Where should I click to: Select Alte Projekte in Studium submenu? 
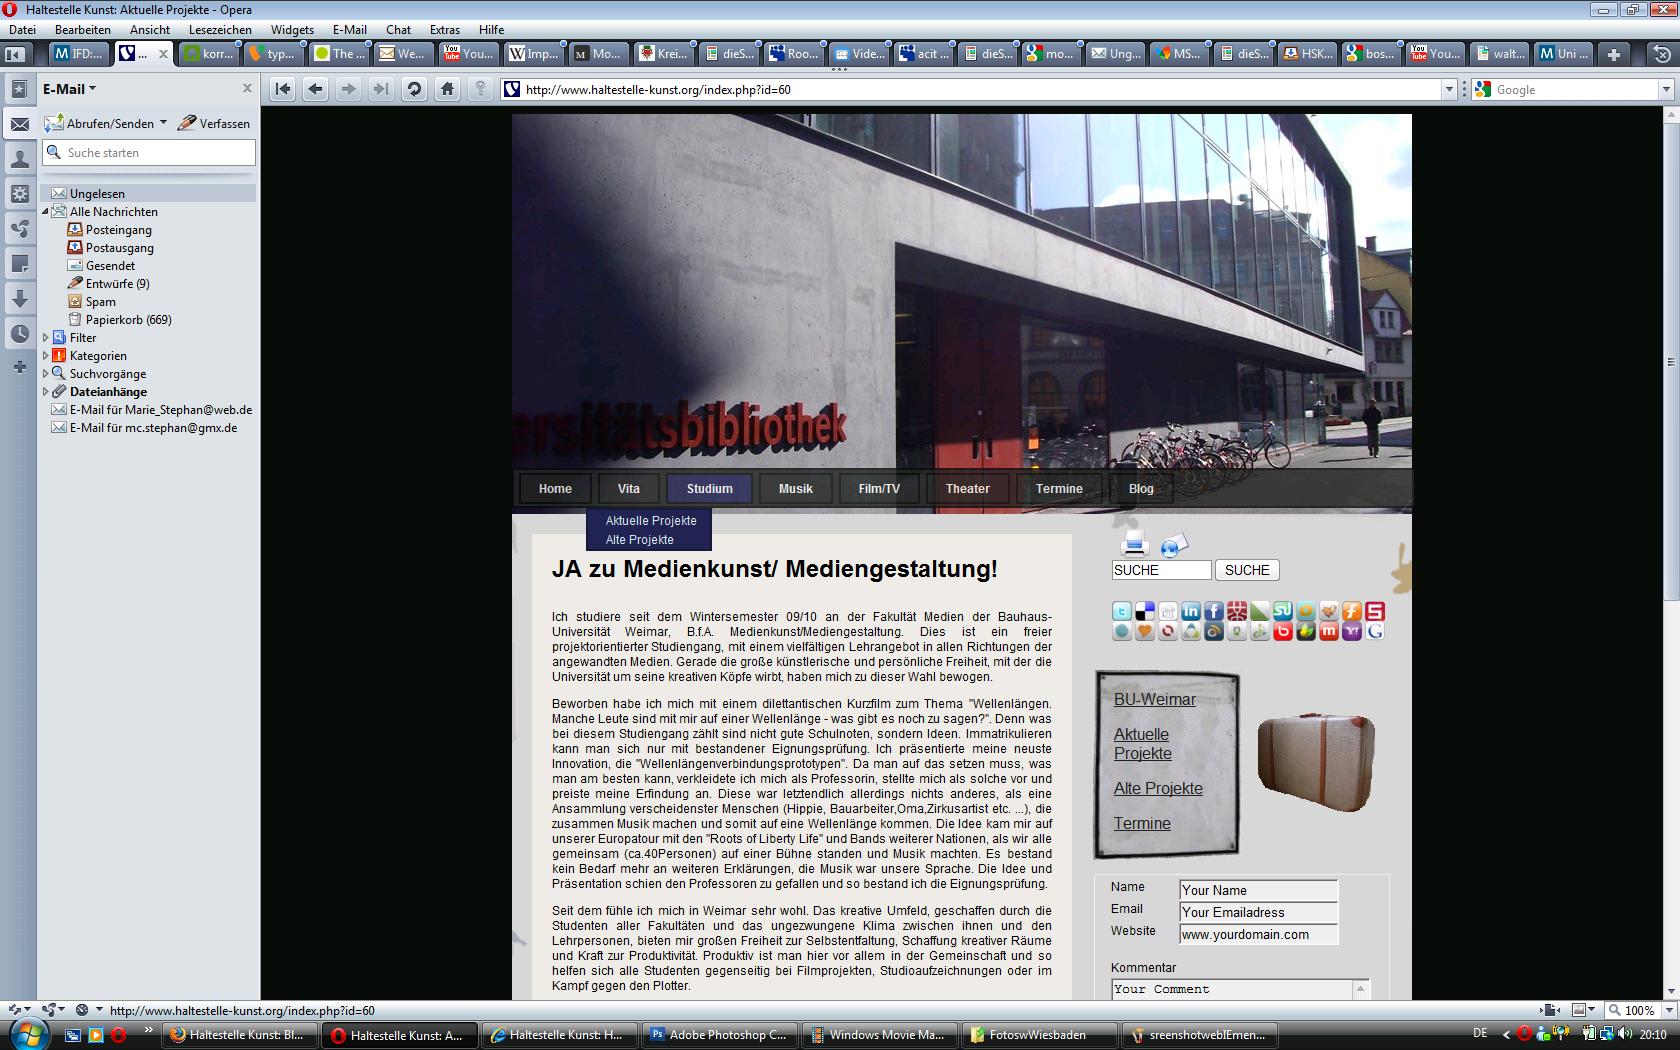[639, 540]
